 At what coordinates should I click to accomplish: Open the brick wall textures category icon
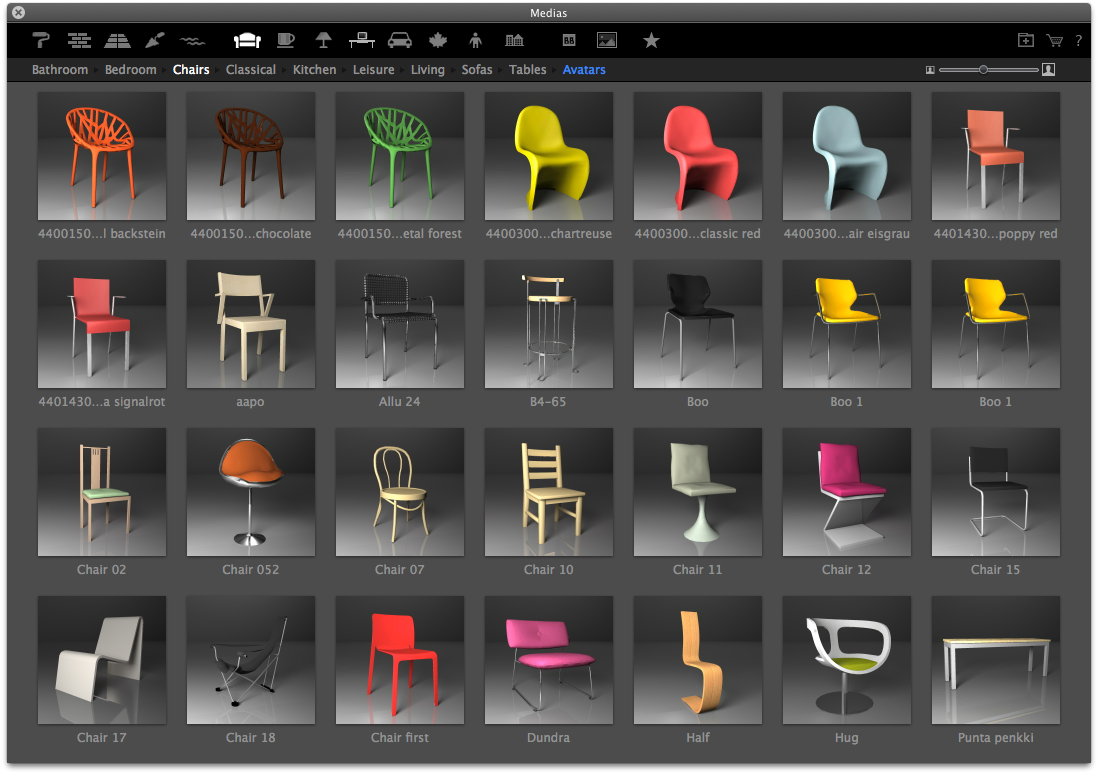pos(79,41)
